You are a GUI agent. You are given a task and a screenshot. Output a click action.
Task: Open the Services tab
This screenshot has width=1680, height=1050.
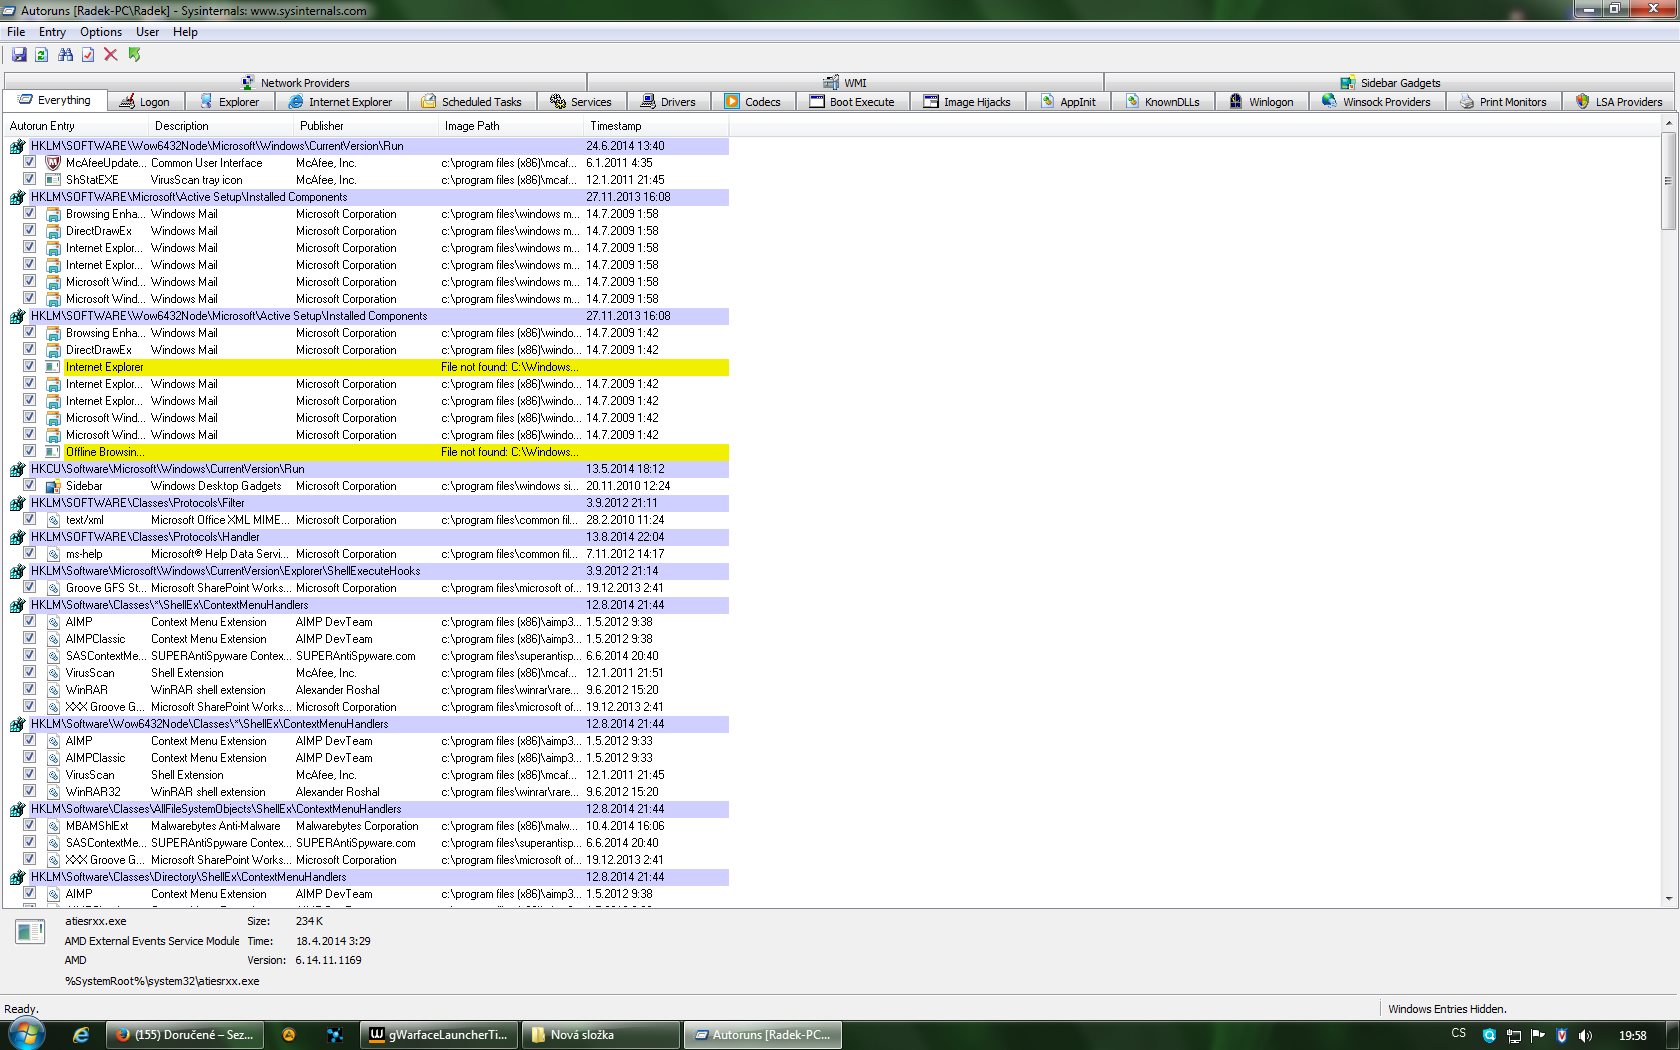pos(582,102)
